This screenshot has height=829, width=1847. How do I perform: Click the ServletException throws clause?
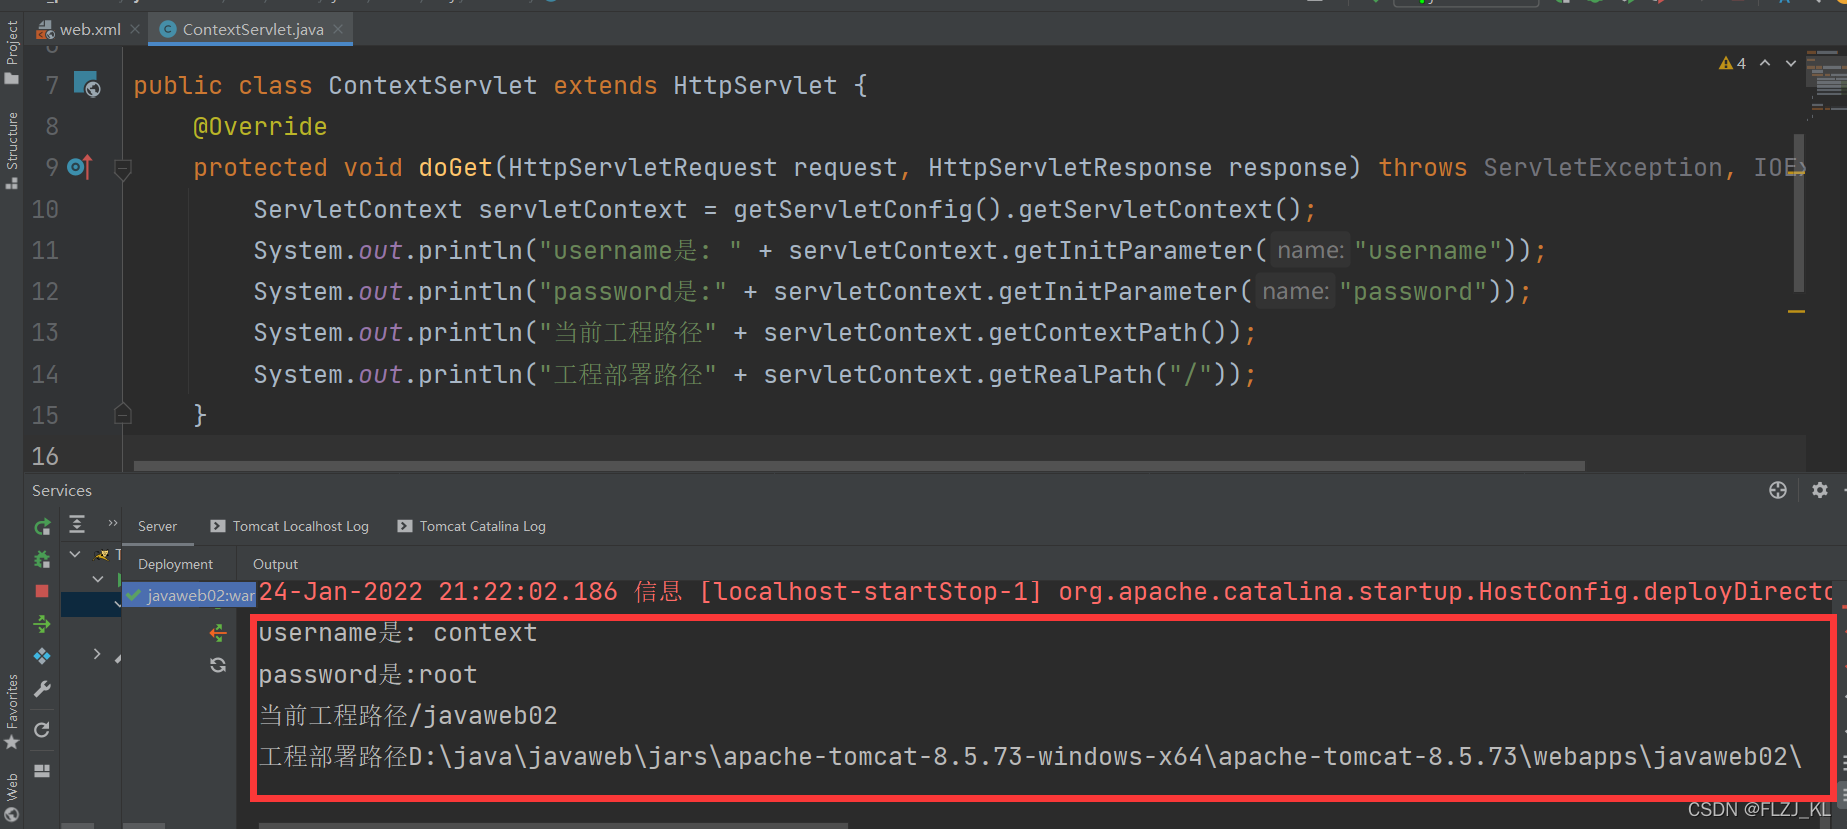pos(1603,168)
